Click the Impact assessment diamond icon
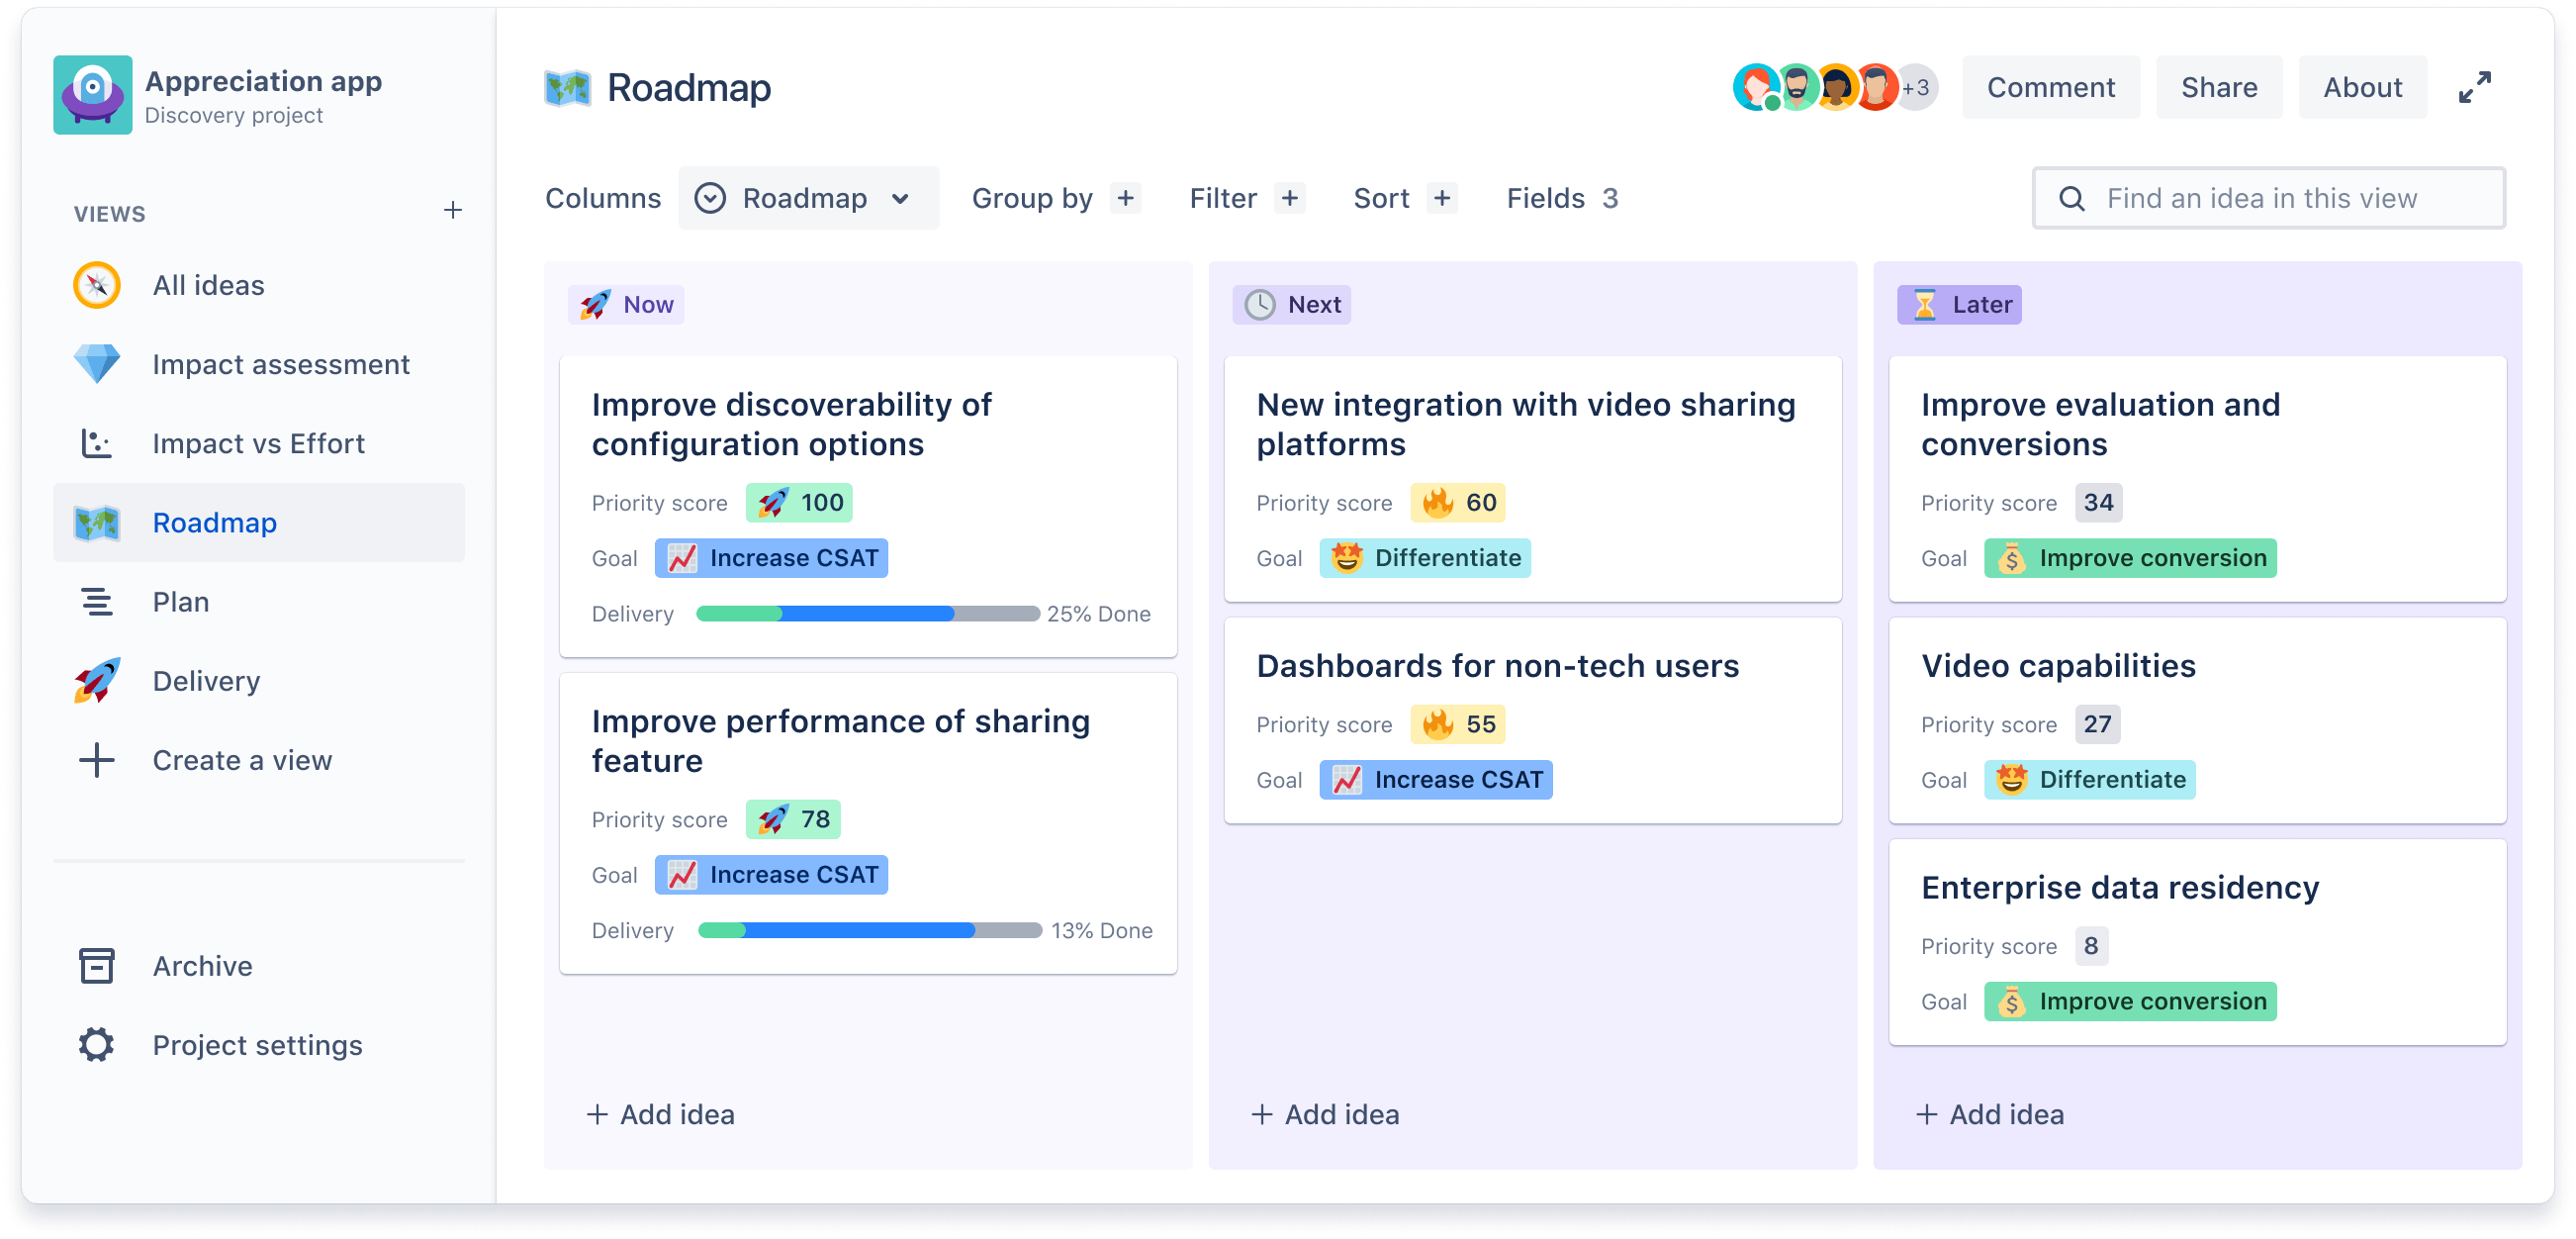The height and width of the screenshot is (1239, 2576). pos(95,363)
